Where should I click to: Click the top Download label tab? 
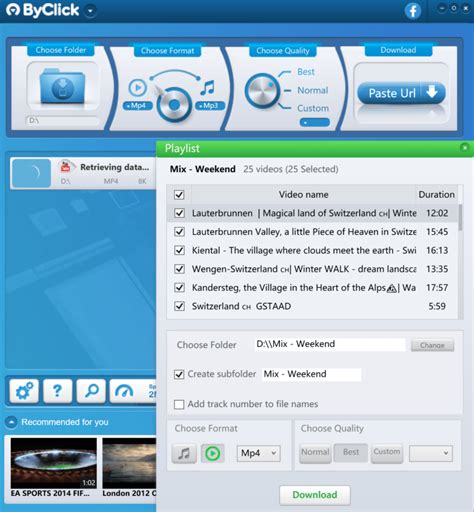398,50
